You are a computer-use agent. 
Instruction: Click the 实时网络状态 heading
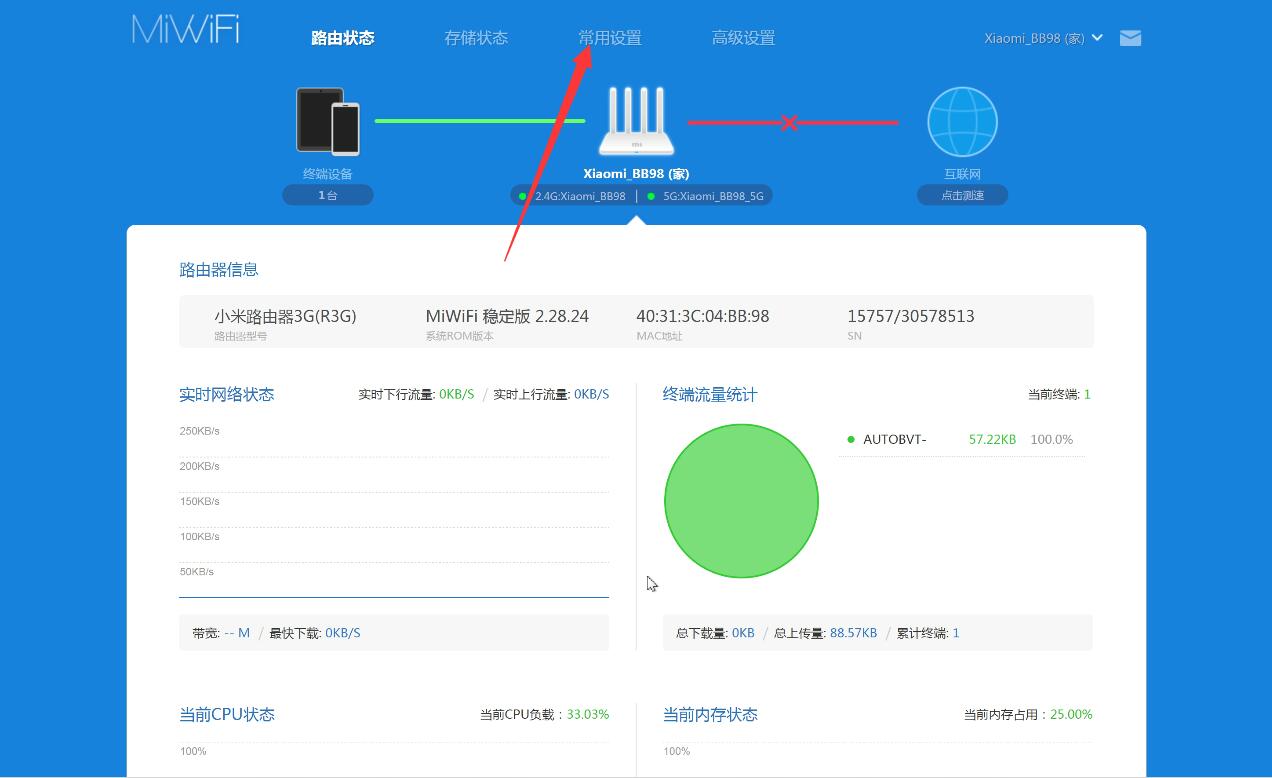click(x=227, y=394)
